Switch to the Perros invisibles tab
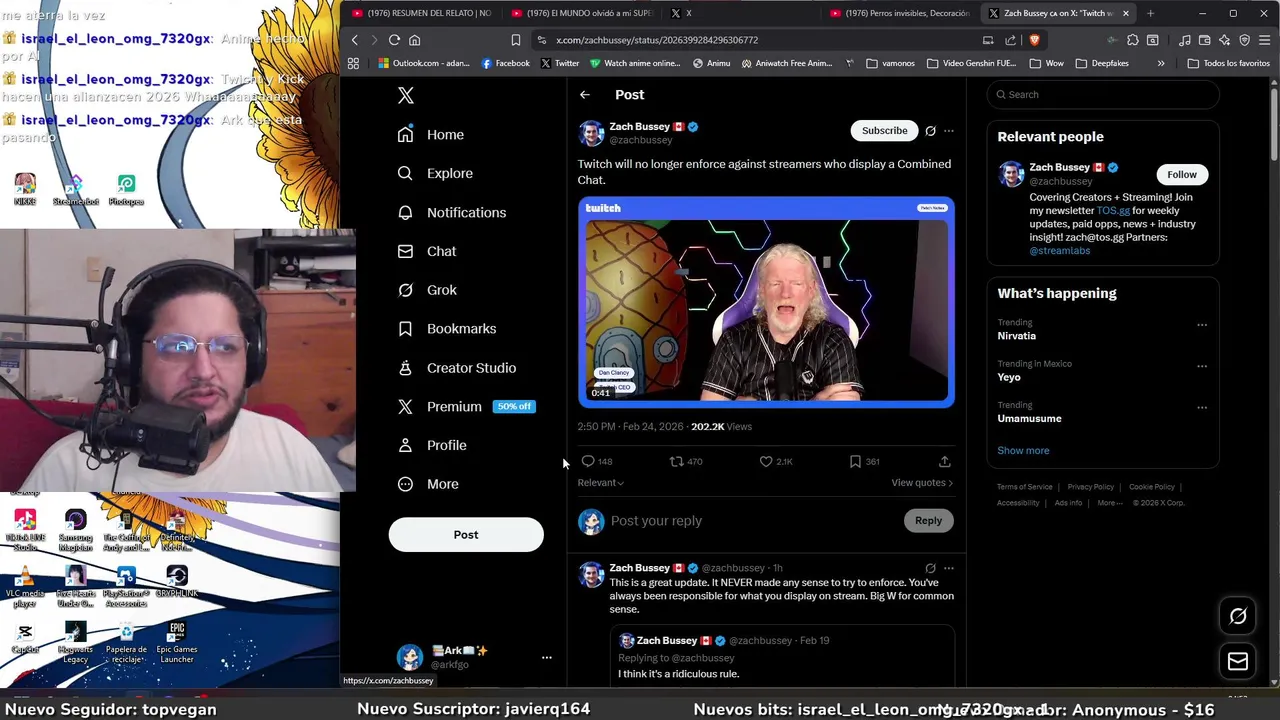The width and height of the screenshot is (1280, 720). [900, 13]
